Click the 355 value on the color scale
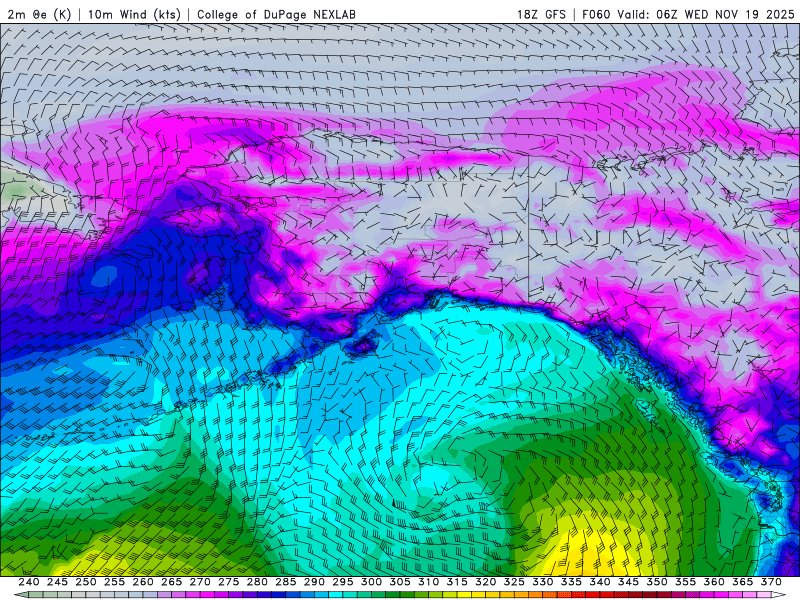 pos(686,582)
